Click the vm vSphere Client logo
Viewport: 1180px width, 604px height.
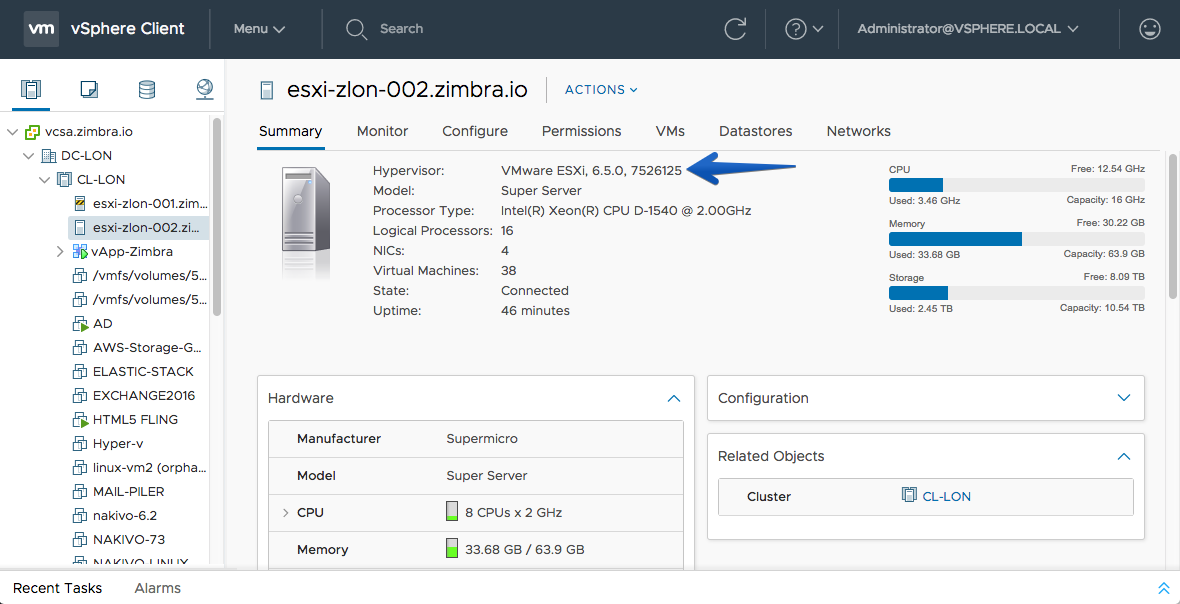[x=105, y=29]
